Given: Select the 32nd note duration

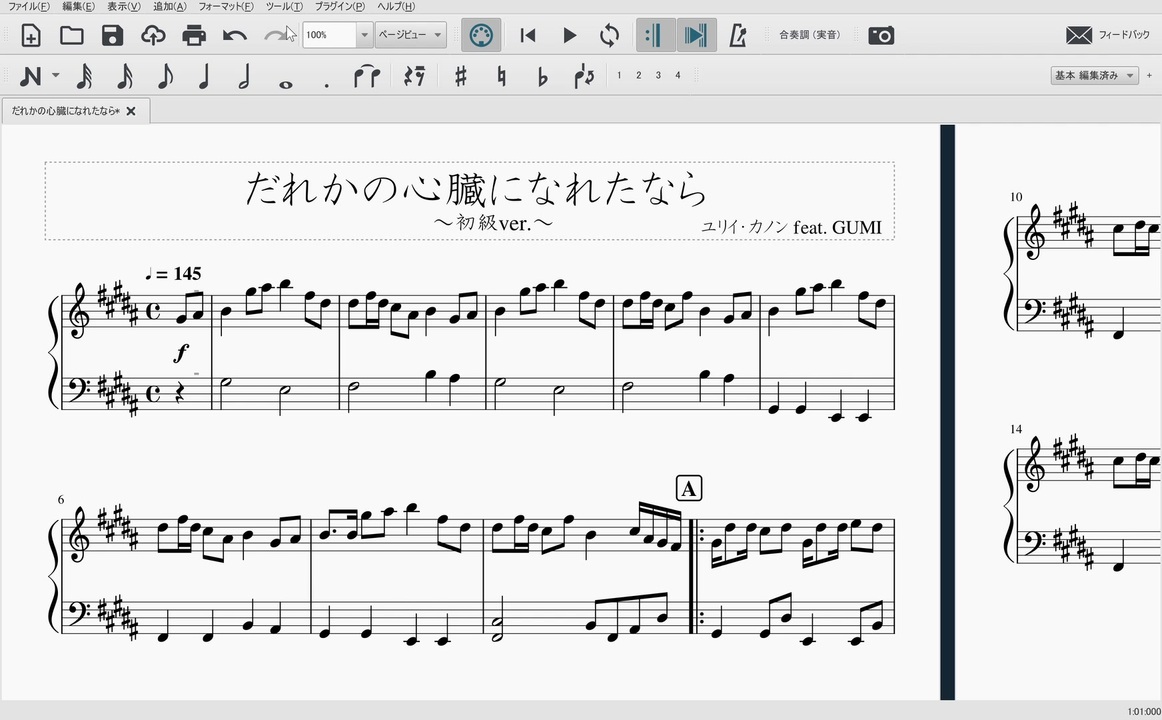Looking at the screenshot, I should pos(84,76).
